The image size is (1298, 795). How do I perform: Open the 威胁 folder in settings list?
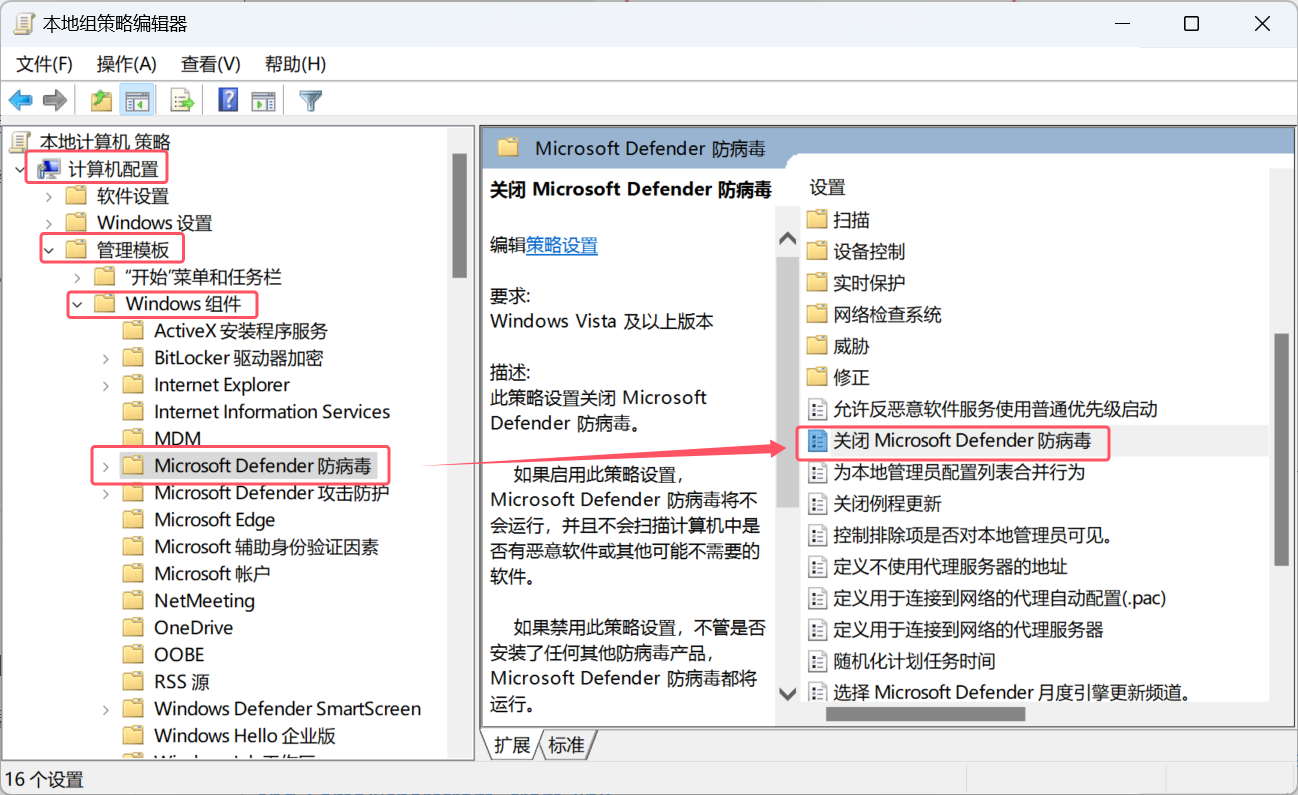[x=851, y=346]
